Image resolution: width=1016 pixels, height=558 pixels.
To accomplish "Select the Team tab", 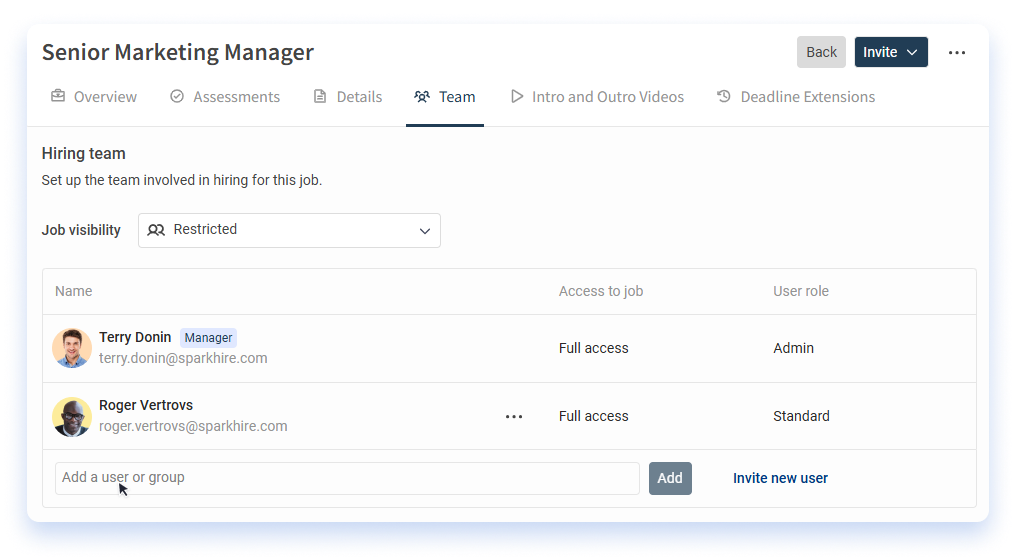I will click(x=444, y=97).
